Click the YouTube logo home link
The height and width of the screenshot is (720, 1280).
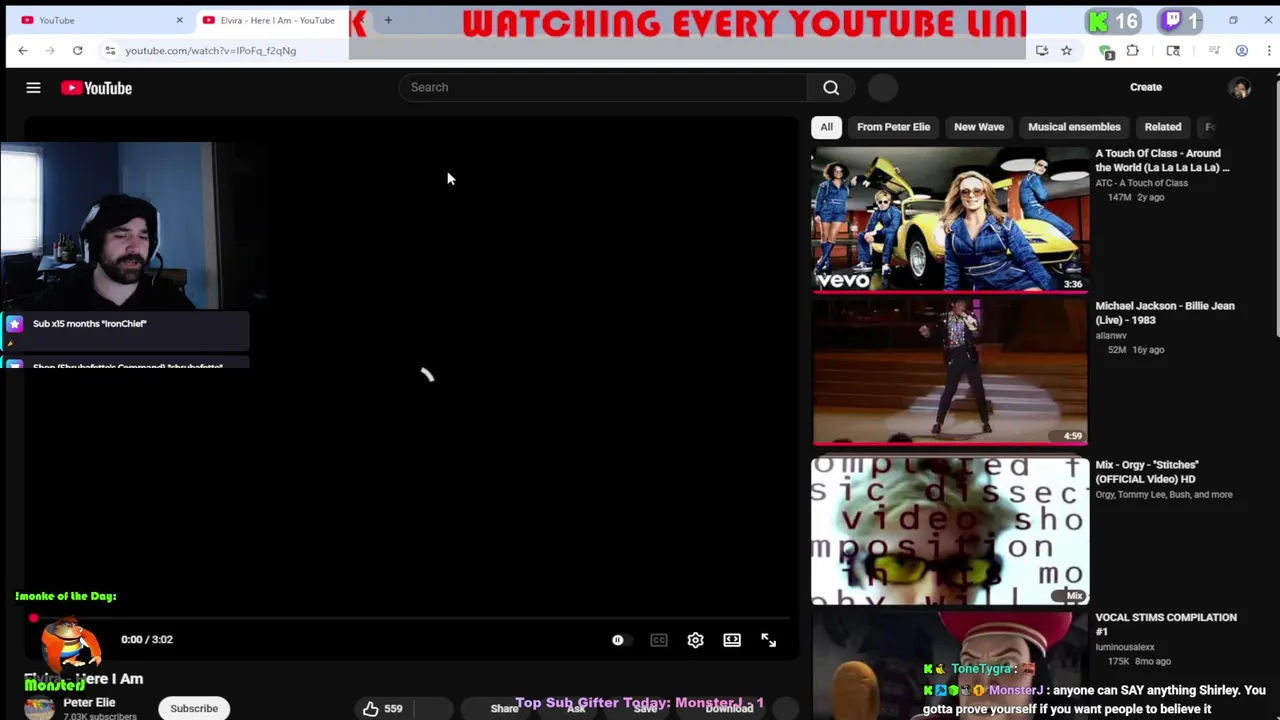[96, 88]
